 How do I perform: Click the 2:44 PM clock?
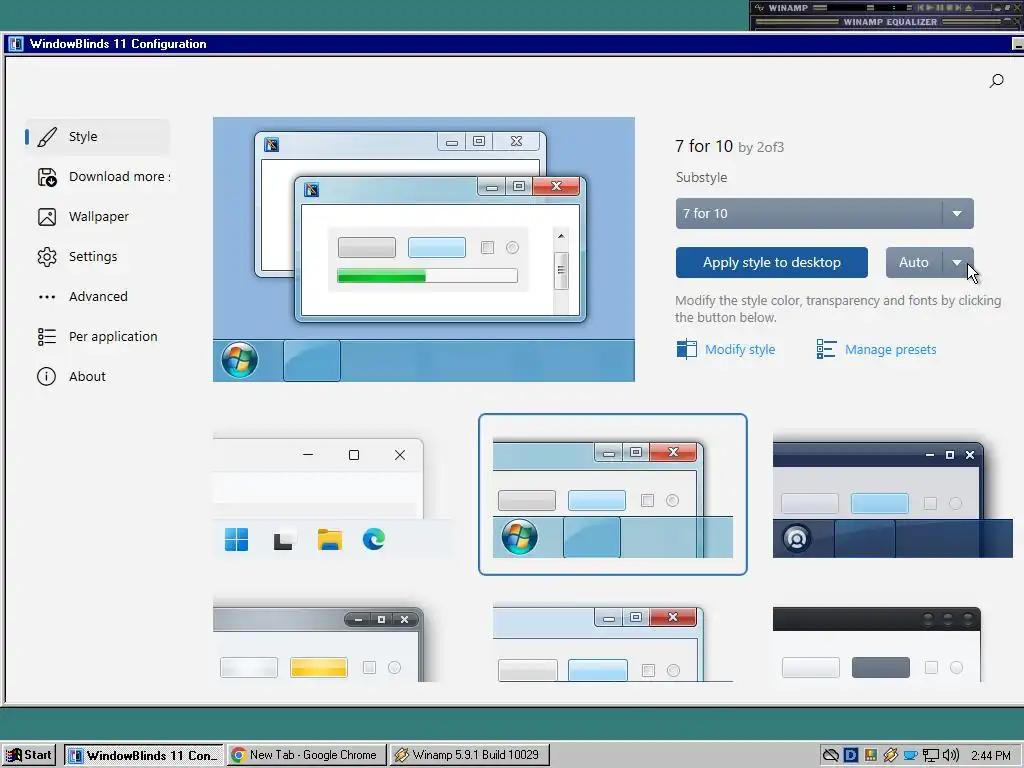991,756
